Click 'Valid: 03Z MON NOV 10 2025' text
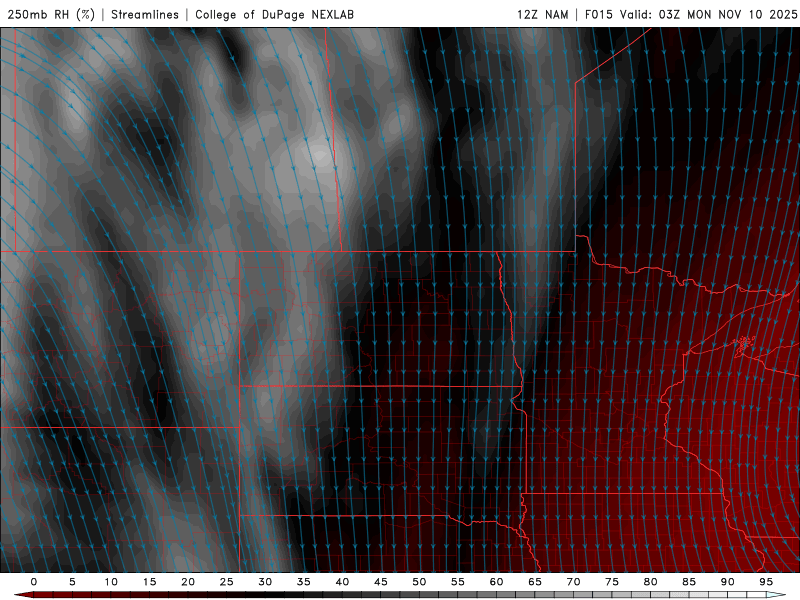This screenshot has height=600, width=800. tap(708, 14)
